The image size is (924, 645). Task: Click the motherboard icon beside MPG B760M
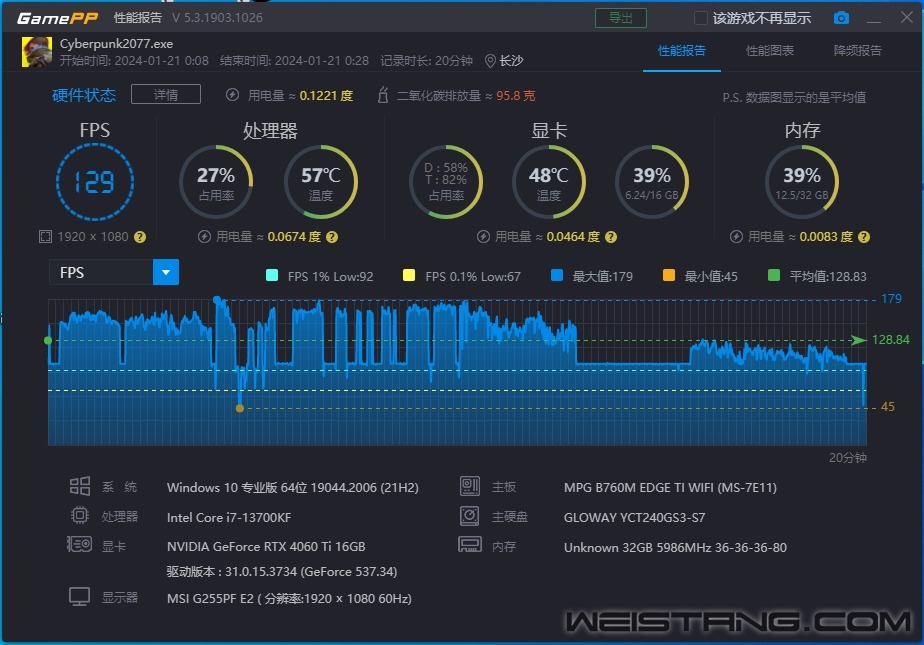[470, 487]
